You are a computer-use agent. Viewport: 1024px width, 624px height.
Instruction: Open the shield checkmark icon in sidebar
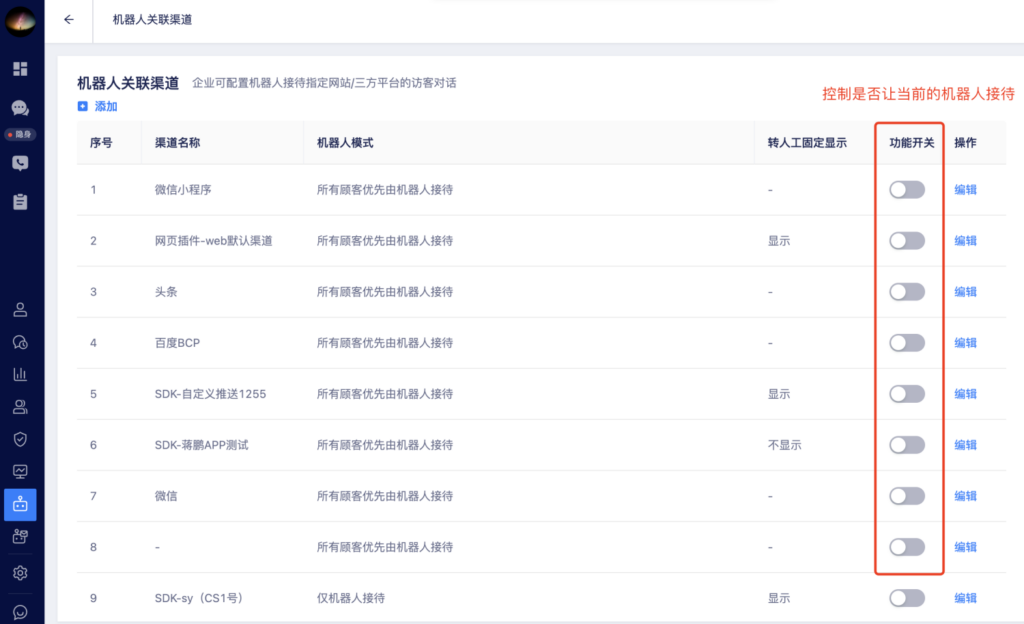20,439
